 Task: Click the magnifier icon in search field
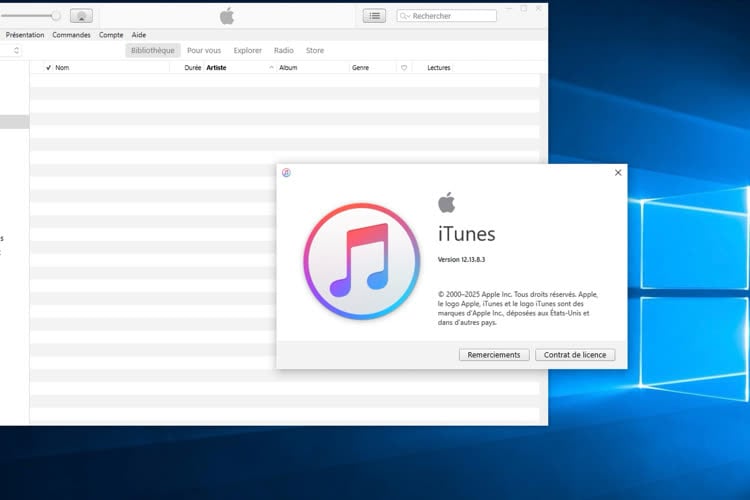(x=405, y=16)
